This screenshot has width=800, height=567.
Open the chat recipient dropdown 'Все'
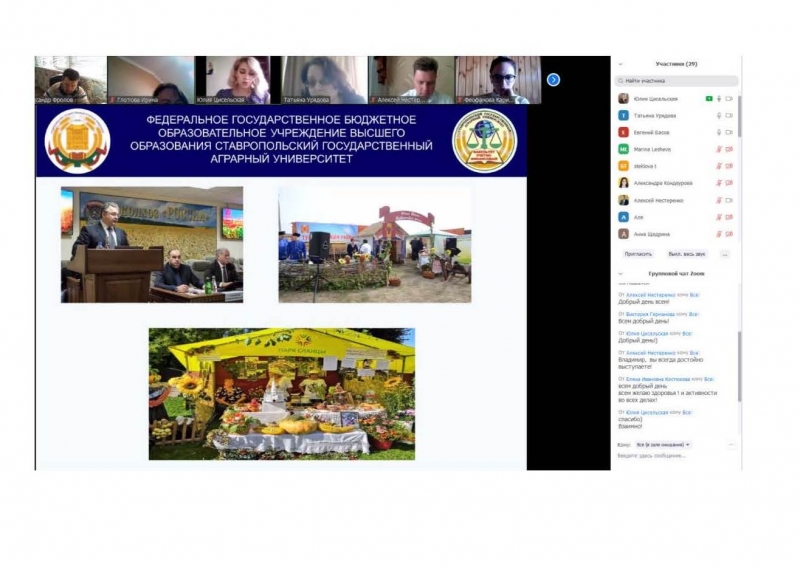tap(664, 444)
